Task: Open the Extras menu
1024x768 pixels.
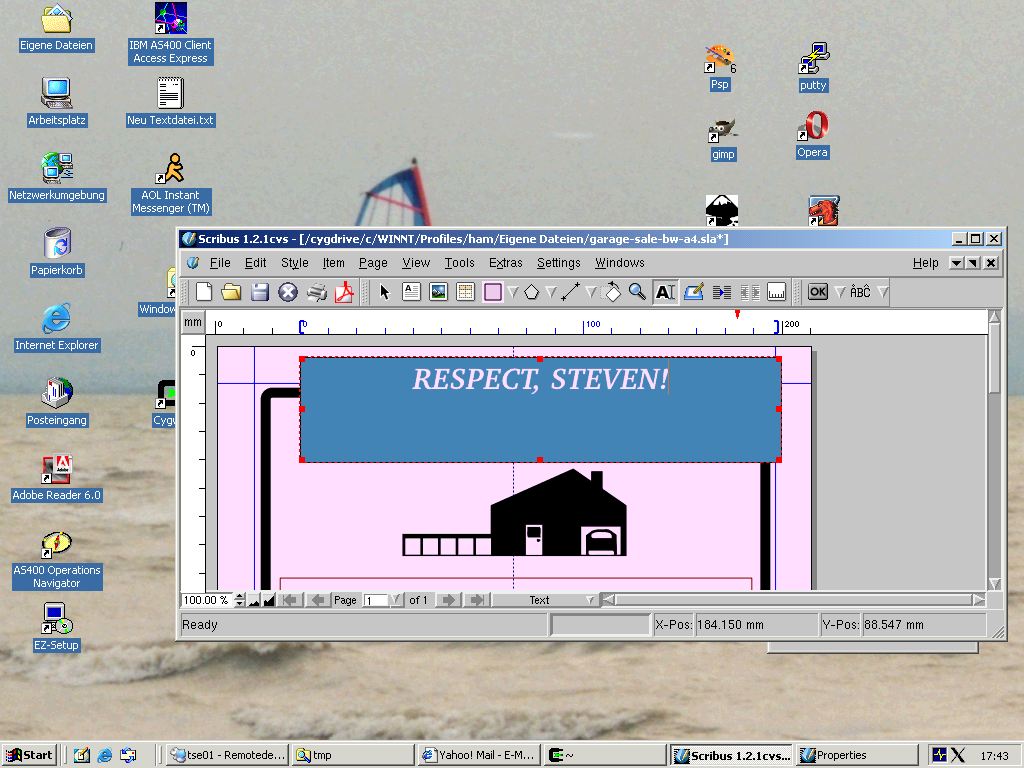Action: coord(505,263)
